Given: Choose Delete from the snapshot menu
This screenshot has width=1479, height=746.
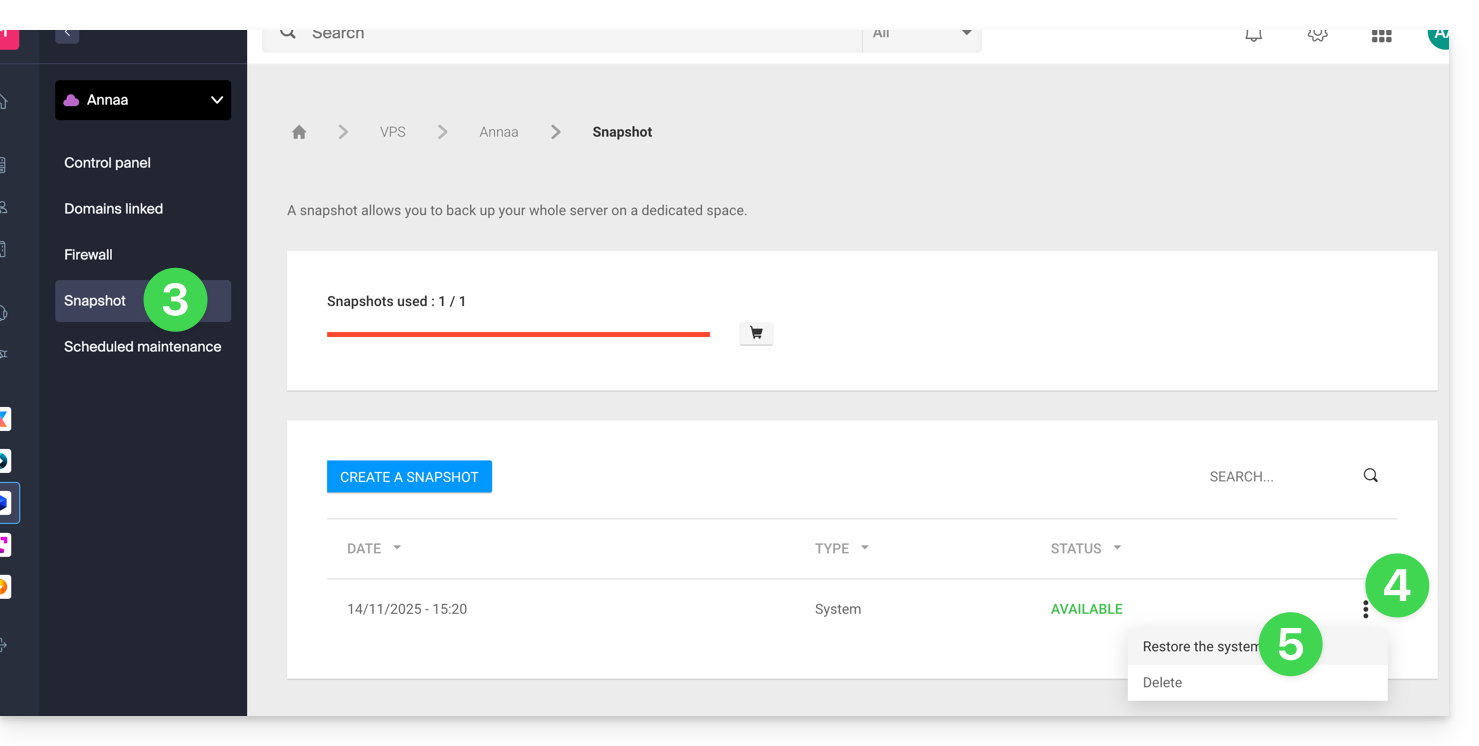Looking at the screenshot, I should click(x=1162, y=683).
